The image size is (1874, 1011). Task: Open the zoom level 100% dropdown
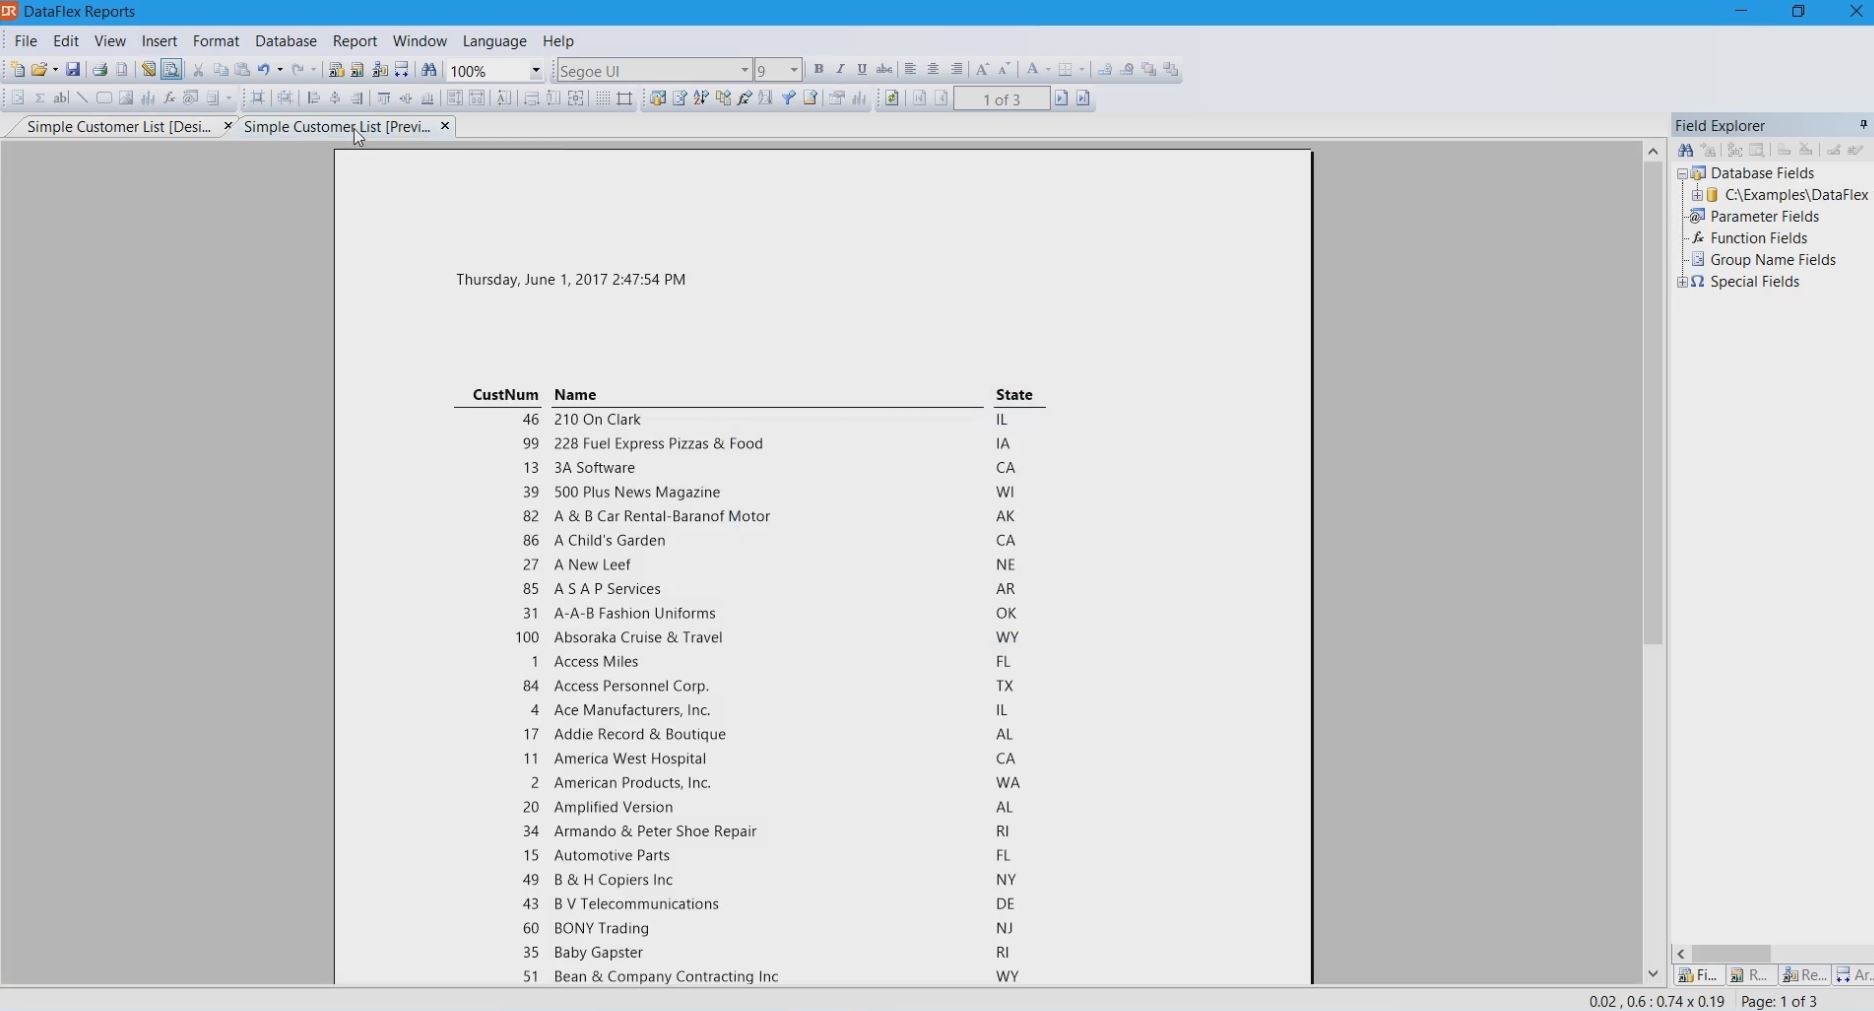point(535,71)
